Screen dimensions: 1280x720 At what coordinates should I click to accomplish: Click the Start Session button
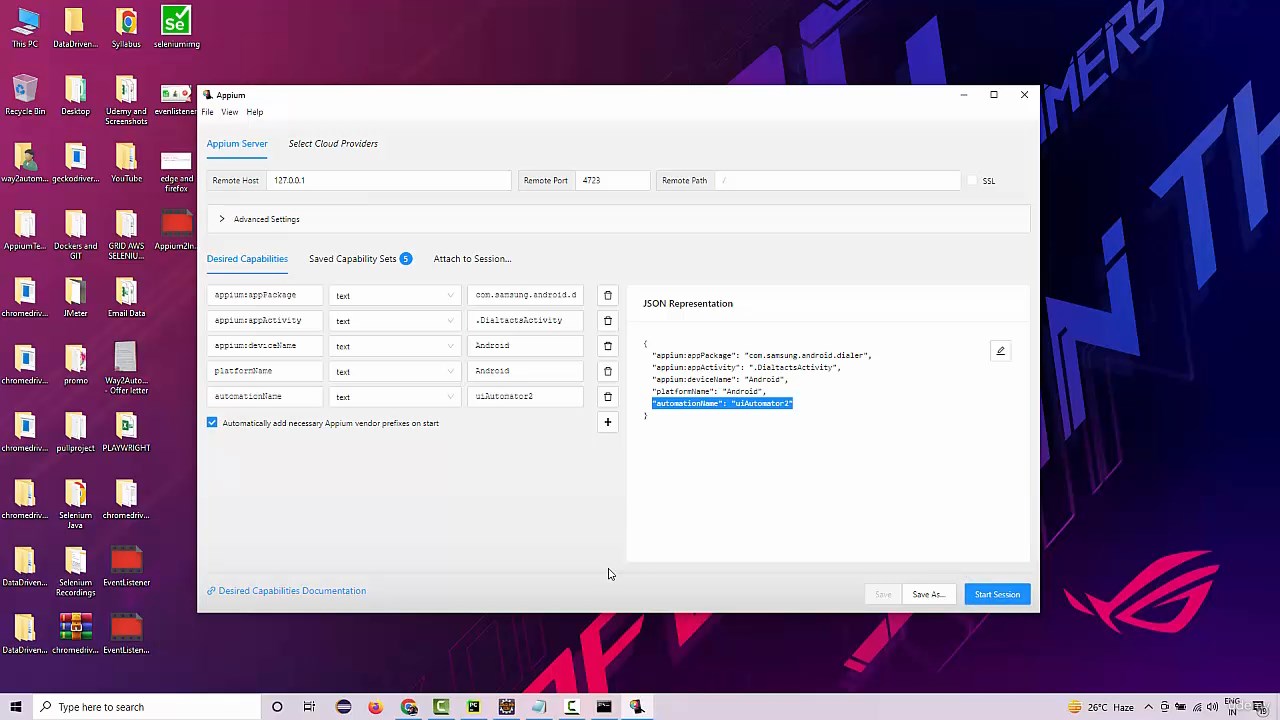[x=997, y=595]
